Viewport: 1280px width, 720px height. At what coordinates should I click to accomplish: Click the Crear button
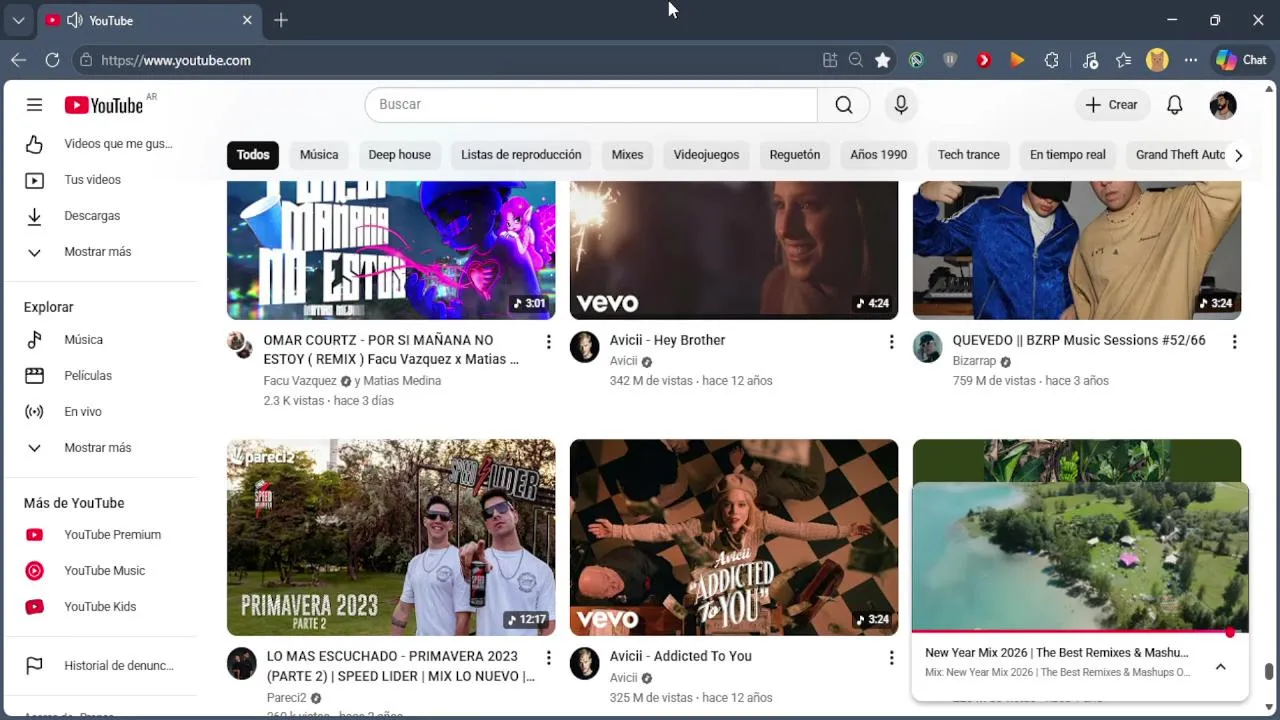pyautogui.click(x=1111, y=105)
